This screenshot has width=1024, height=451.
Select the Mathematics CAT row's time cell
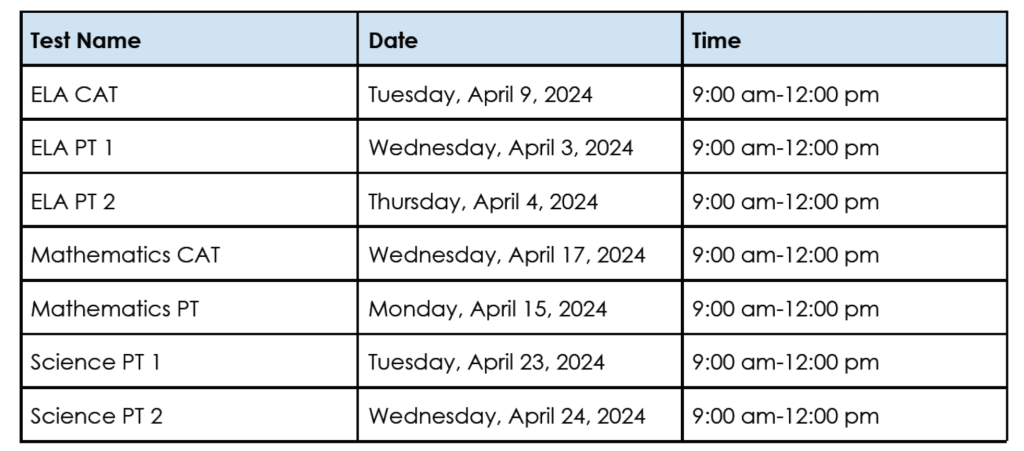[785, 255]
